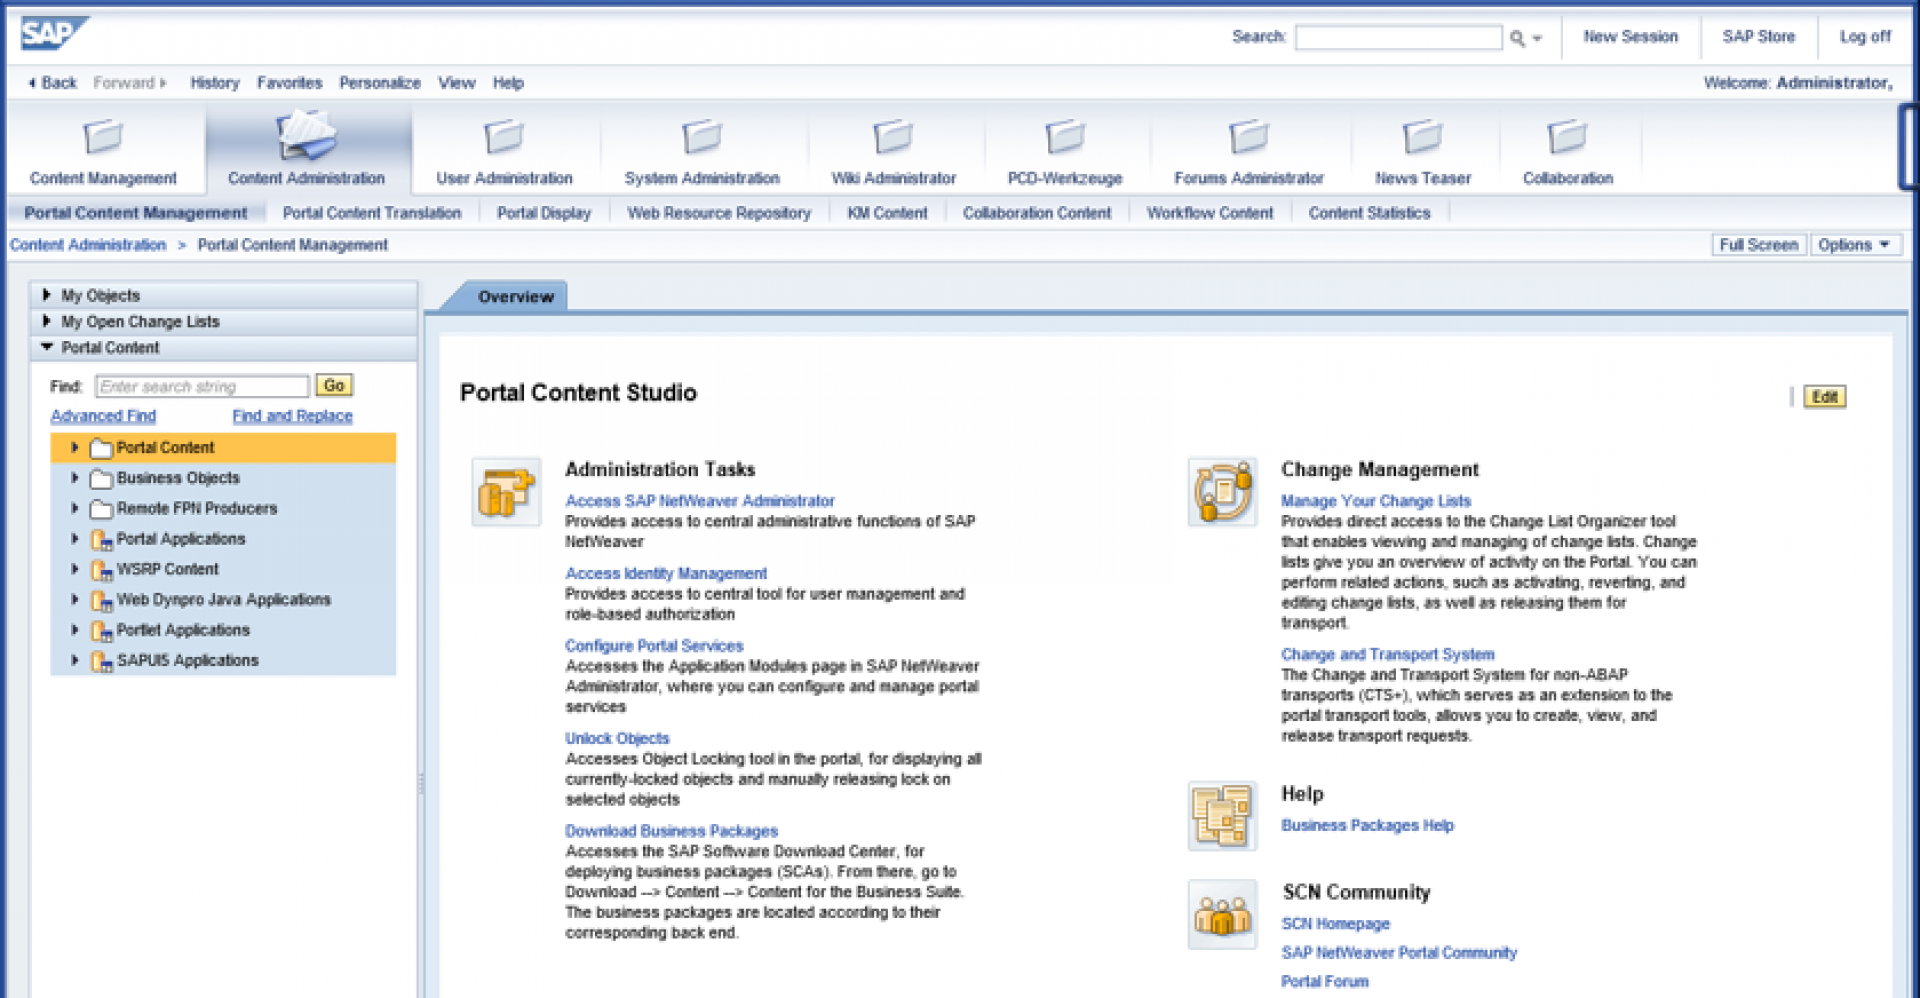
Task: Open the Personalize menu
Action: click(x=379, y=83)
